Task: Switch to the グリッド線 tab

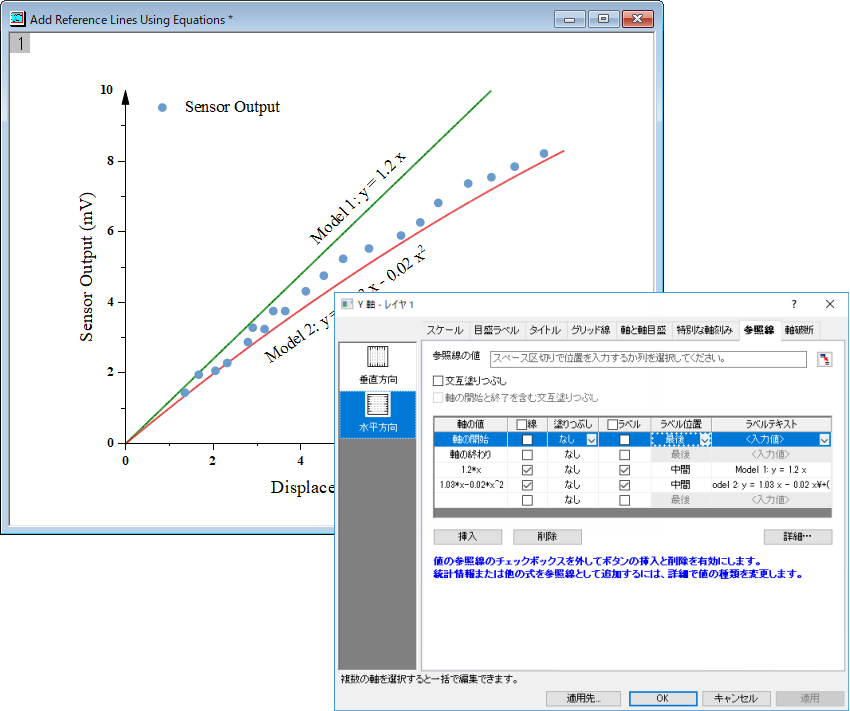Action: pyautogui.click(x=590, y=330)
